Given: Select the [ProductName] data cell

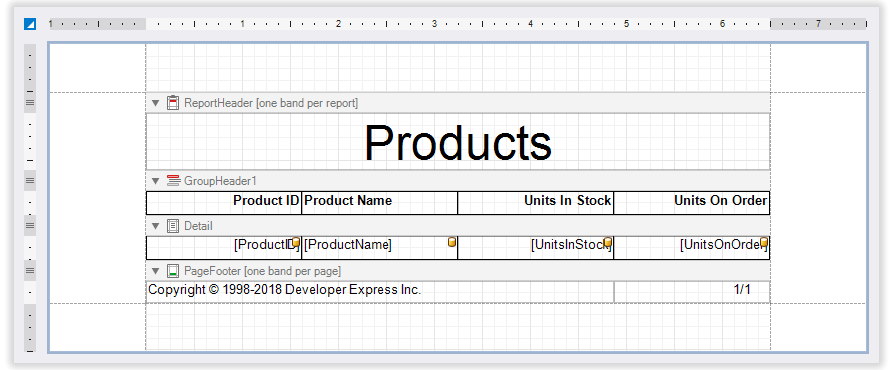Looking at the screenshot, I should 379,247.
